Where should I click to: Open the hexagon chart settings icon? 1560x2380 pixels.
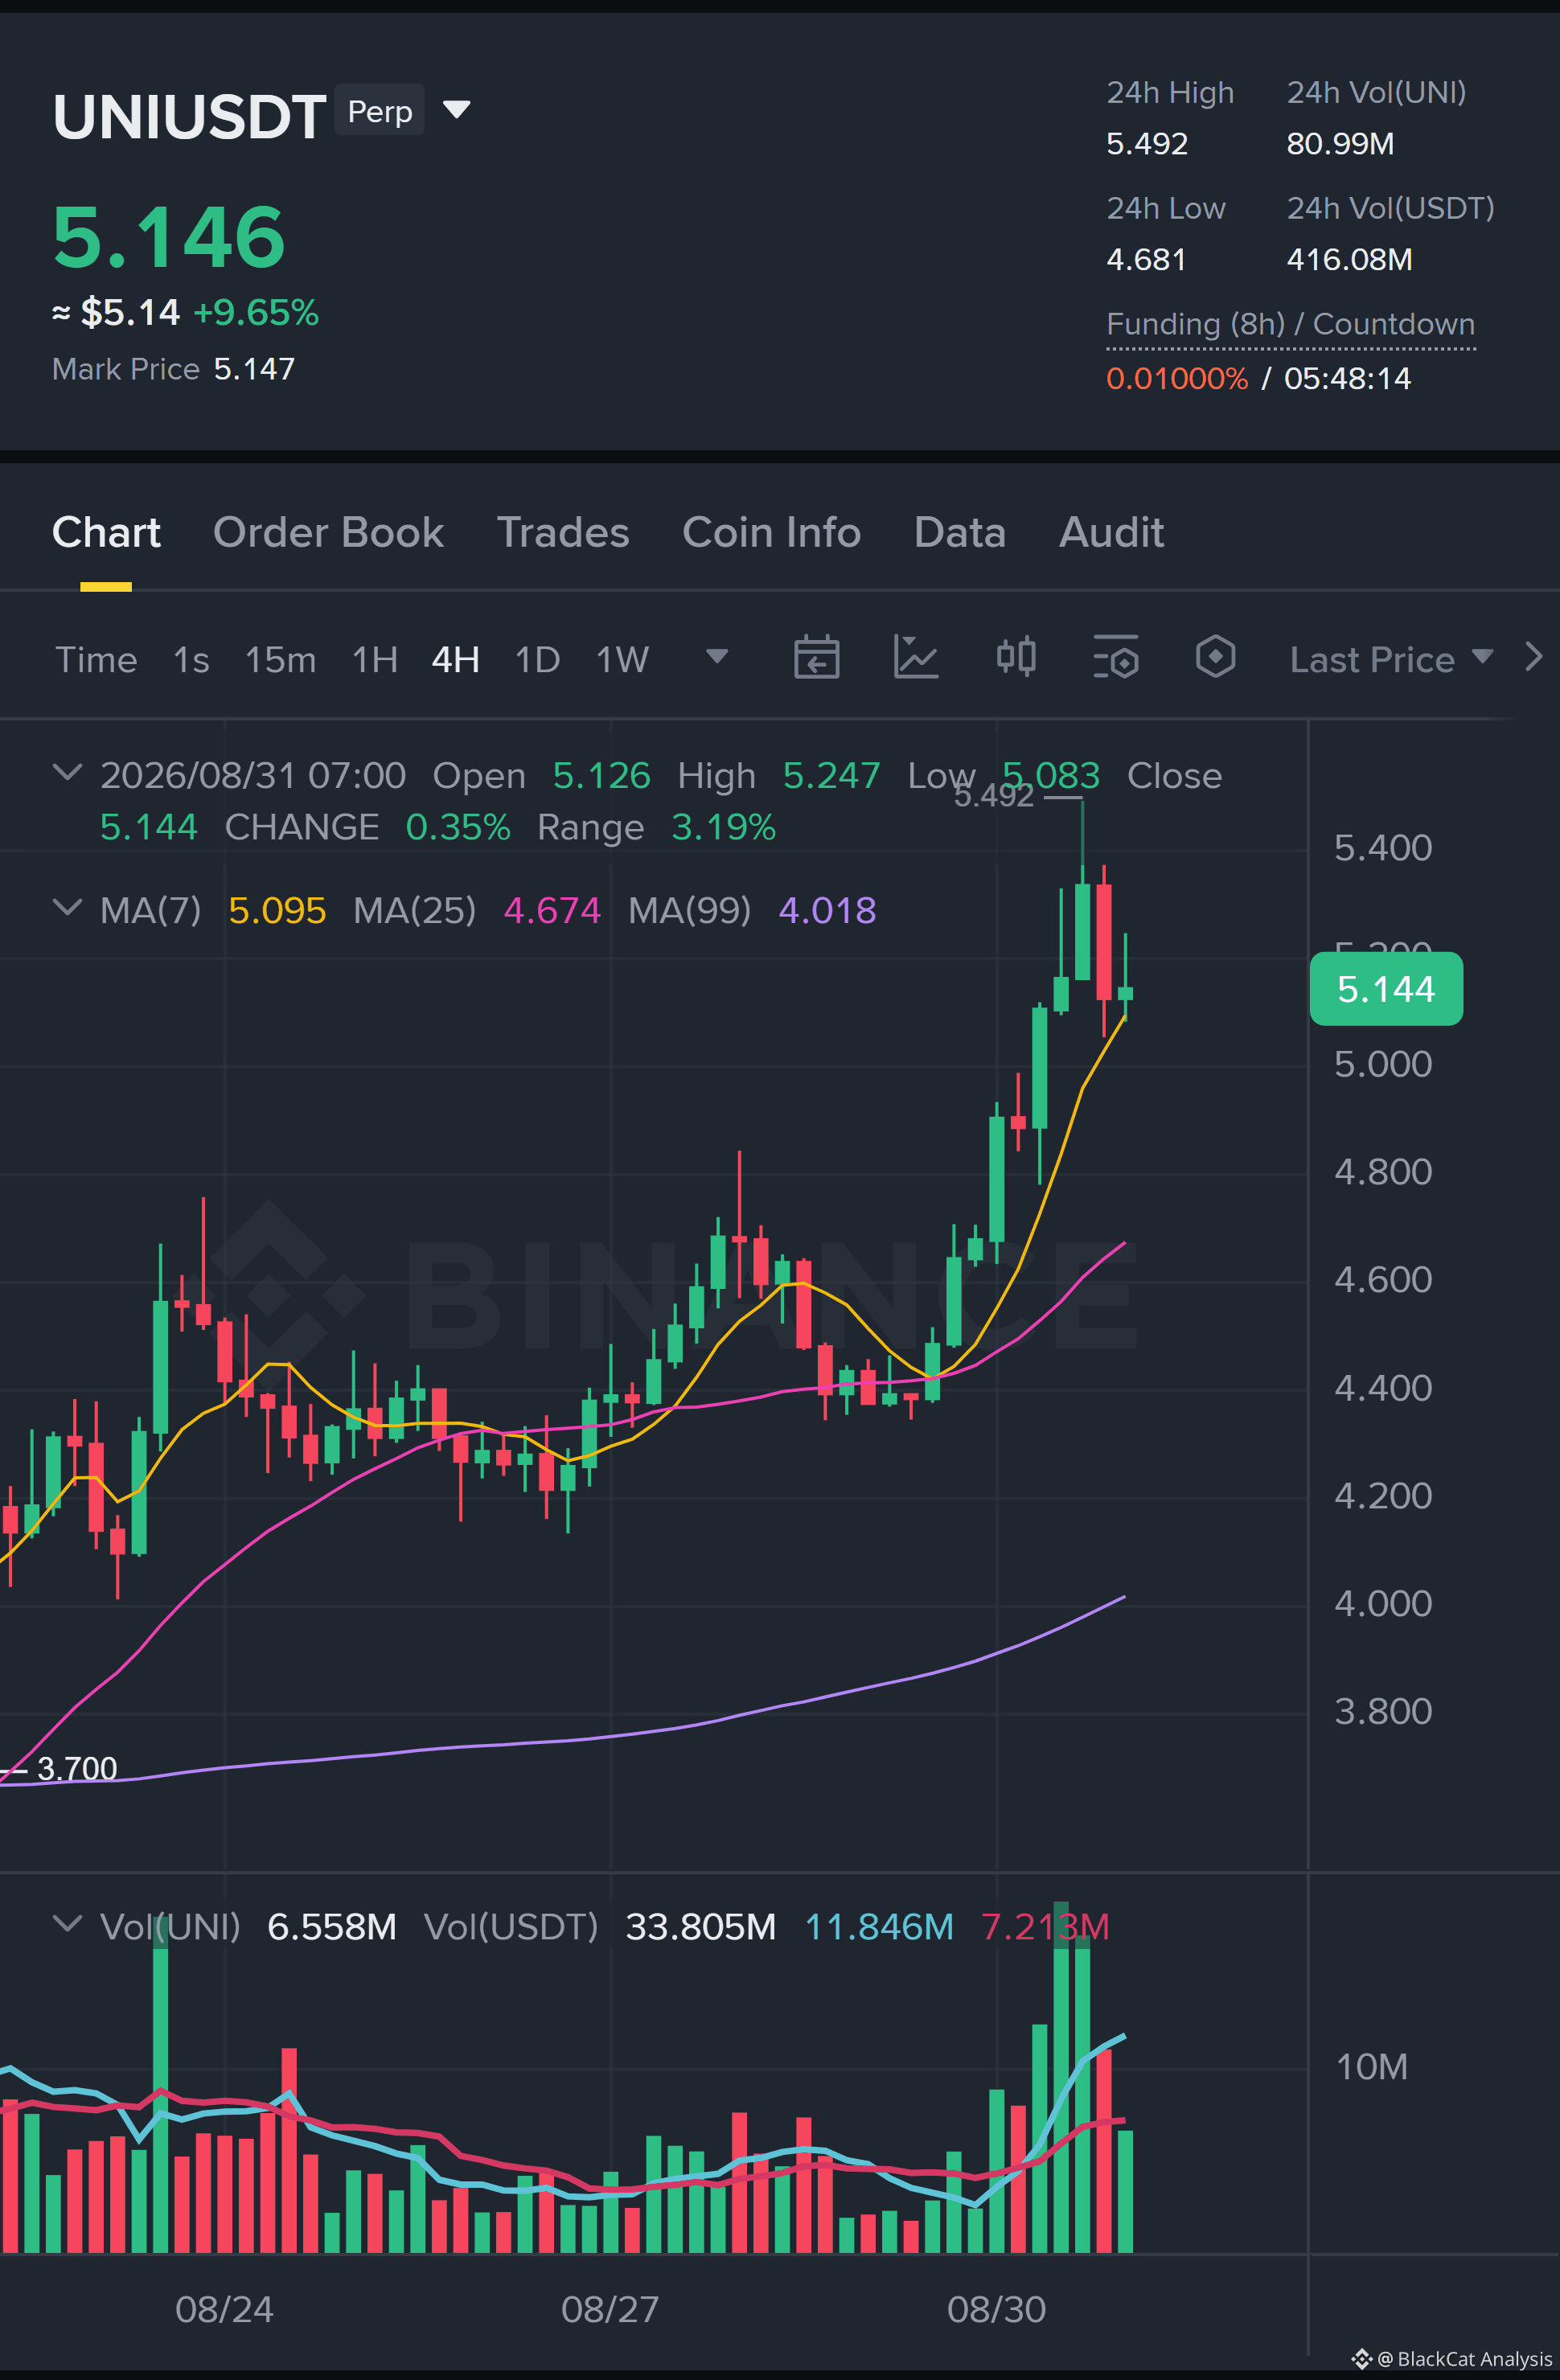pos(1215,658)
